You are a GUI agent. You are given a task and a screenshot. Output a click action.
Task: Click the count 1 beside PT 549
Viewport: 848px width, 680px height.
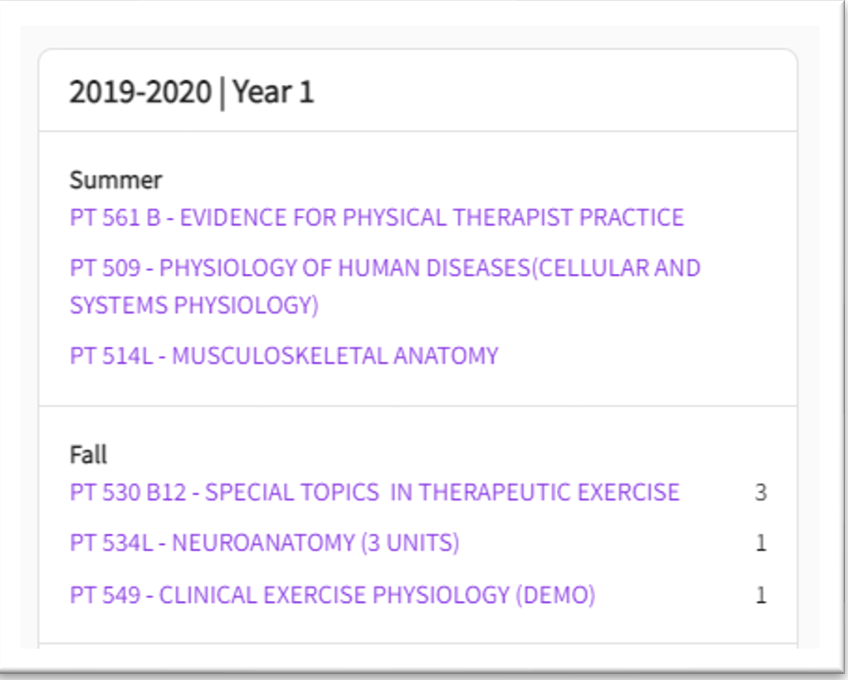[x=761, y=595]
